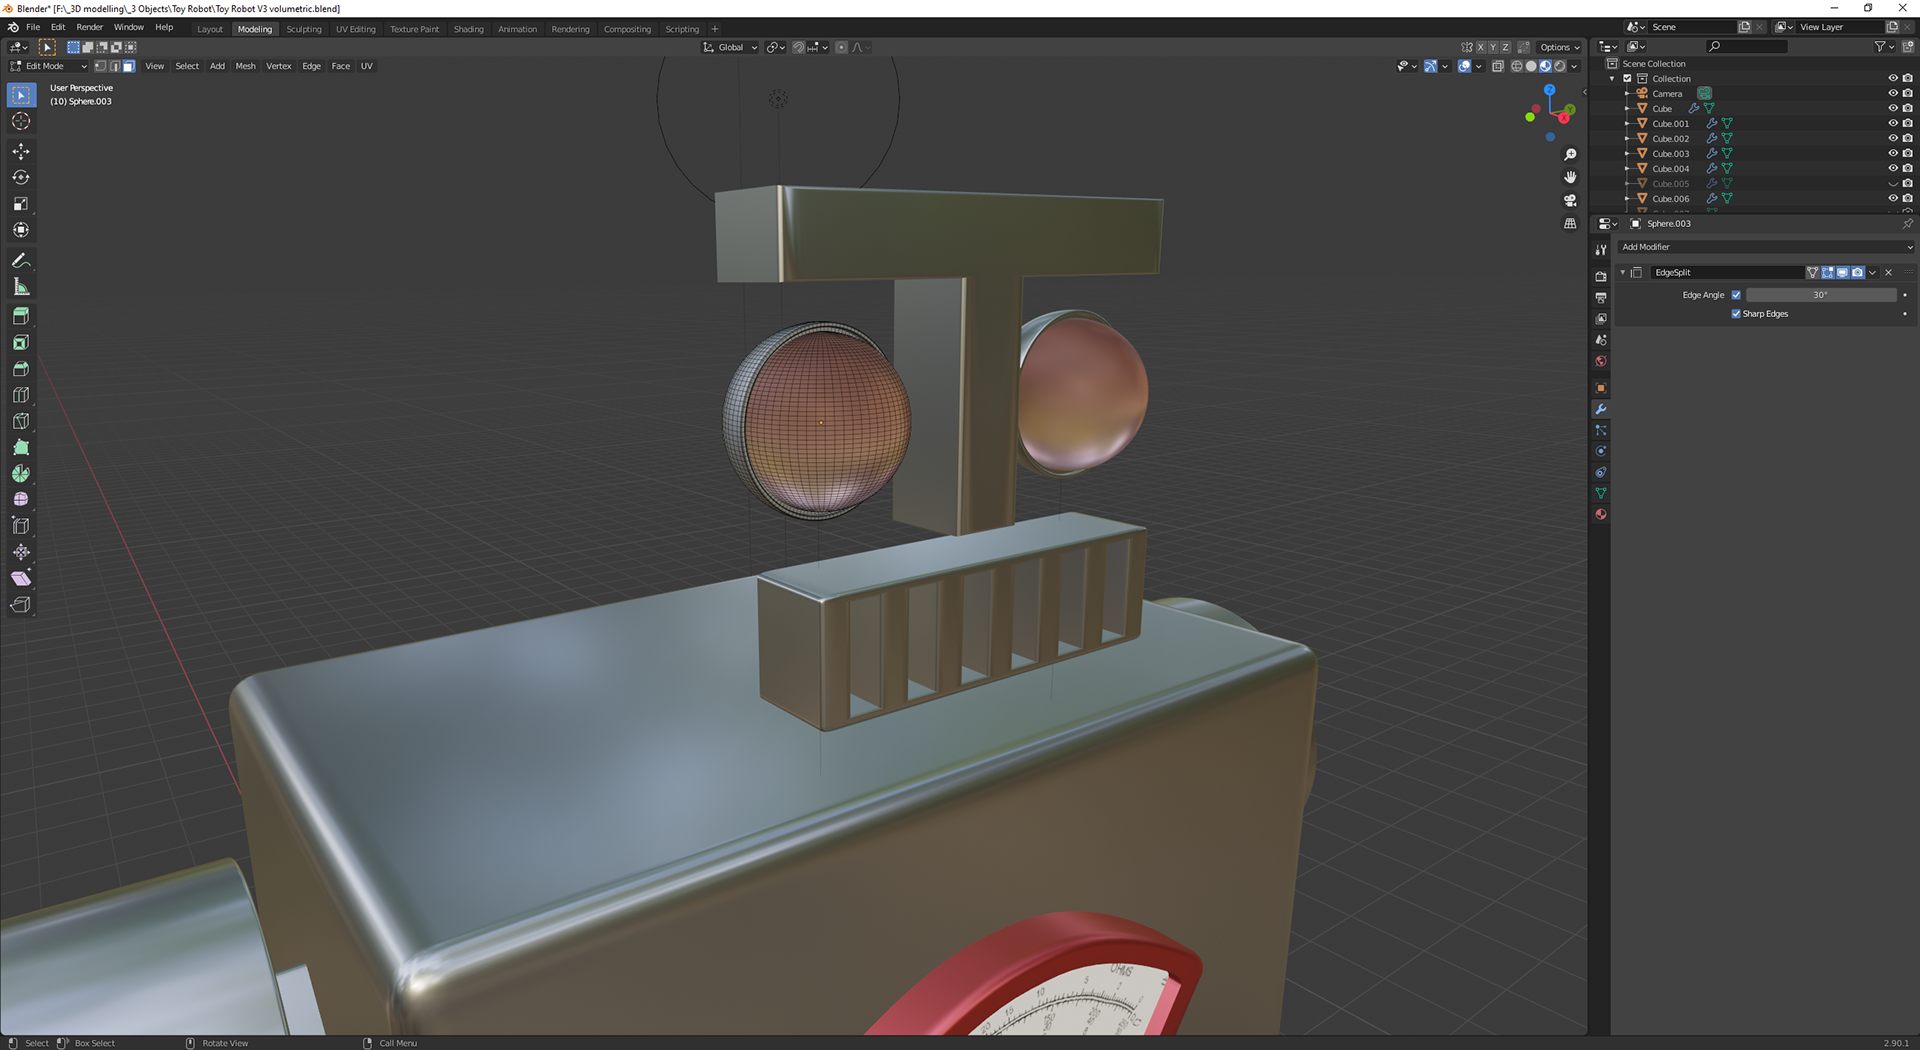This screenshot has height=1050, width=1920.
Task: Switch perspective/orthographic with grid icon
Action: coord(1570,223)
